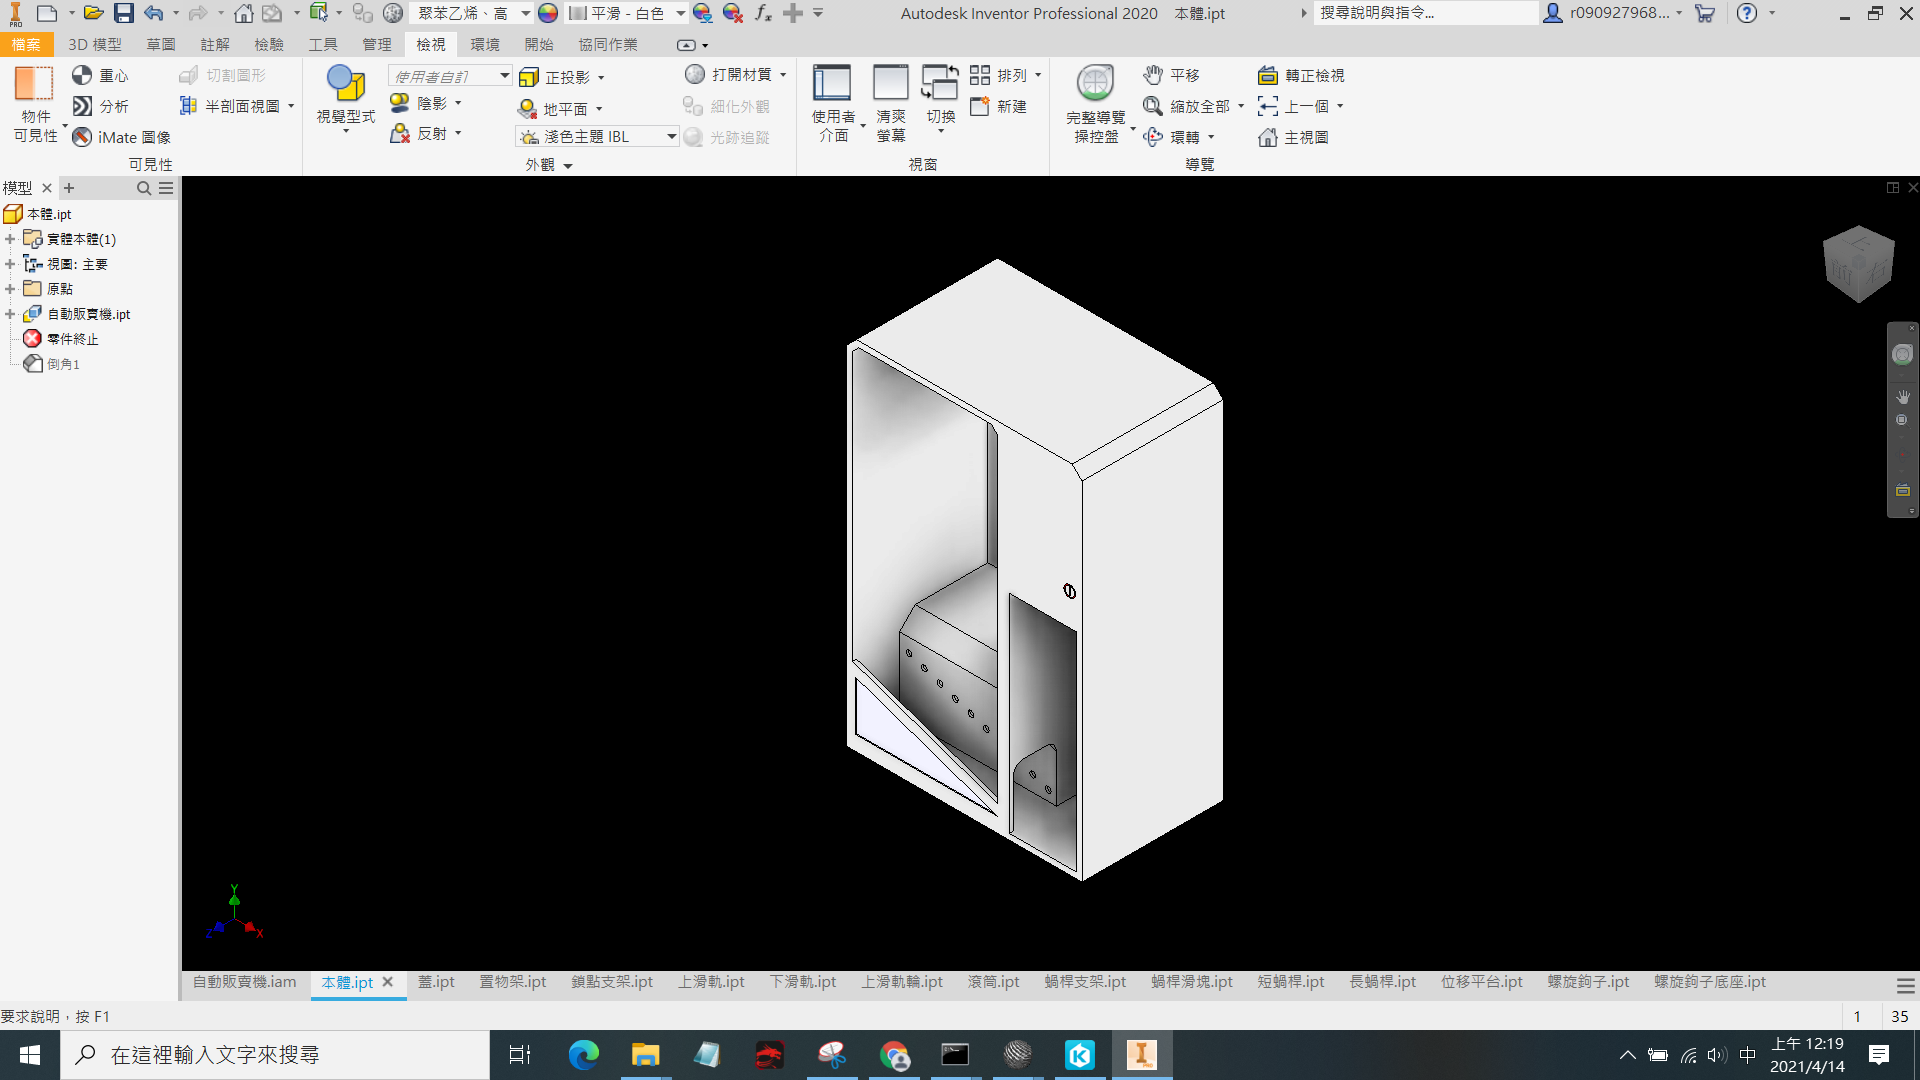Click the 視覺型式 visual style button
Screen dimensions: 1920x1080
346,100
